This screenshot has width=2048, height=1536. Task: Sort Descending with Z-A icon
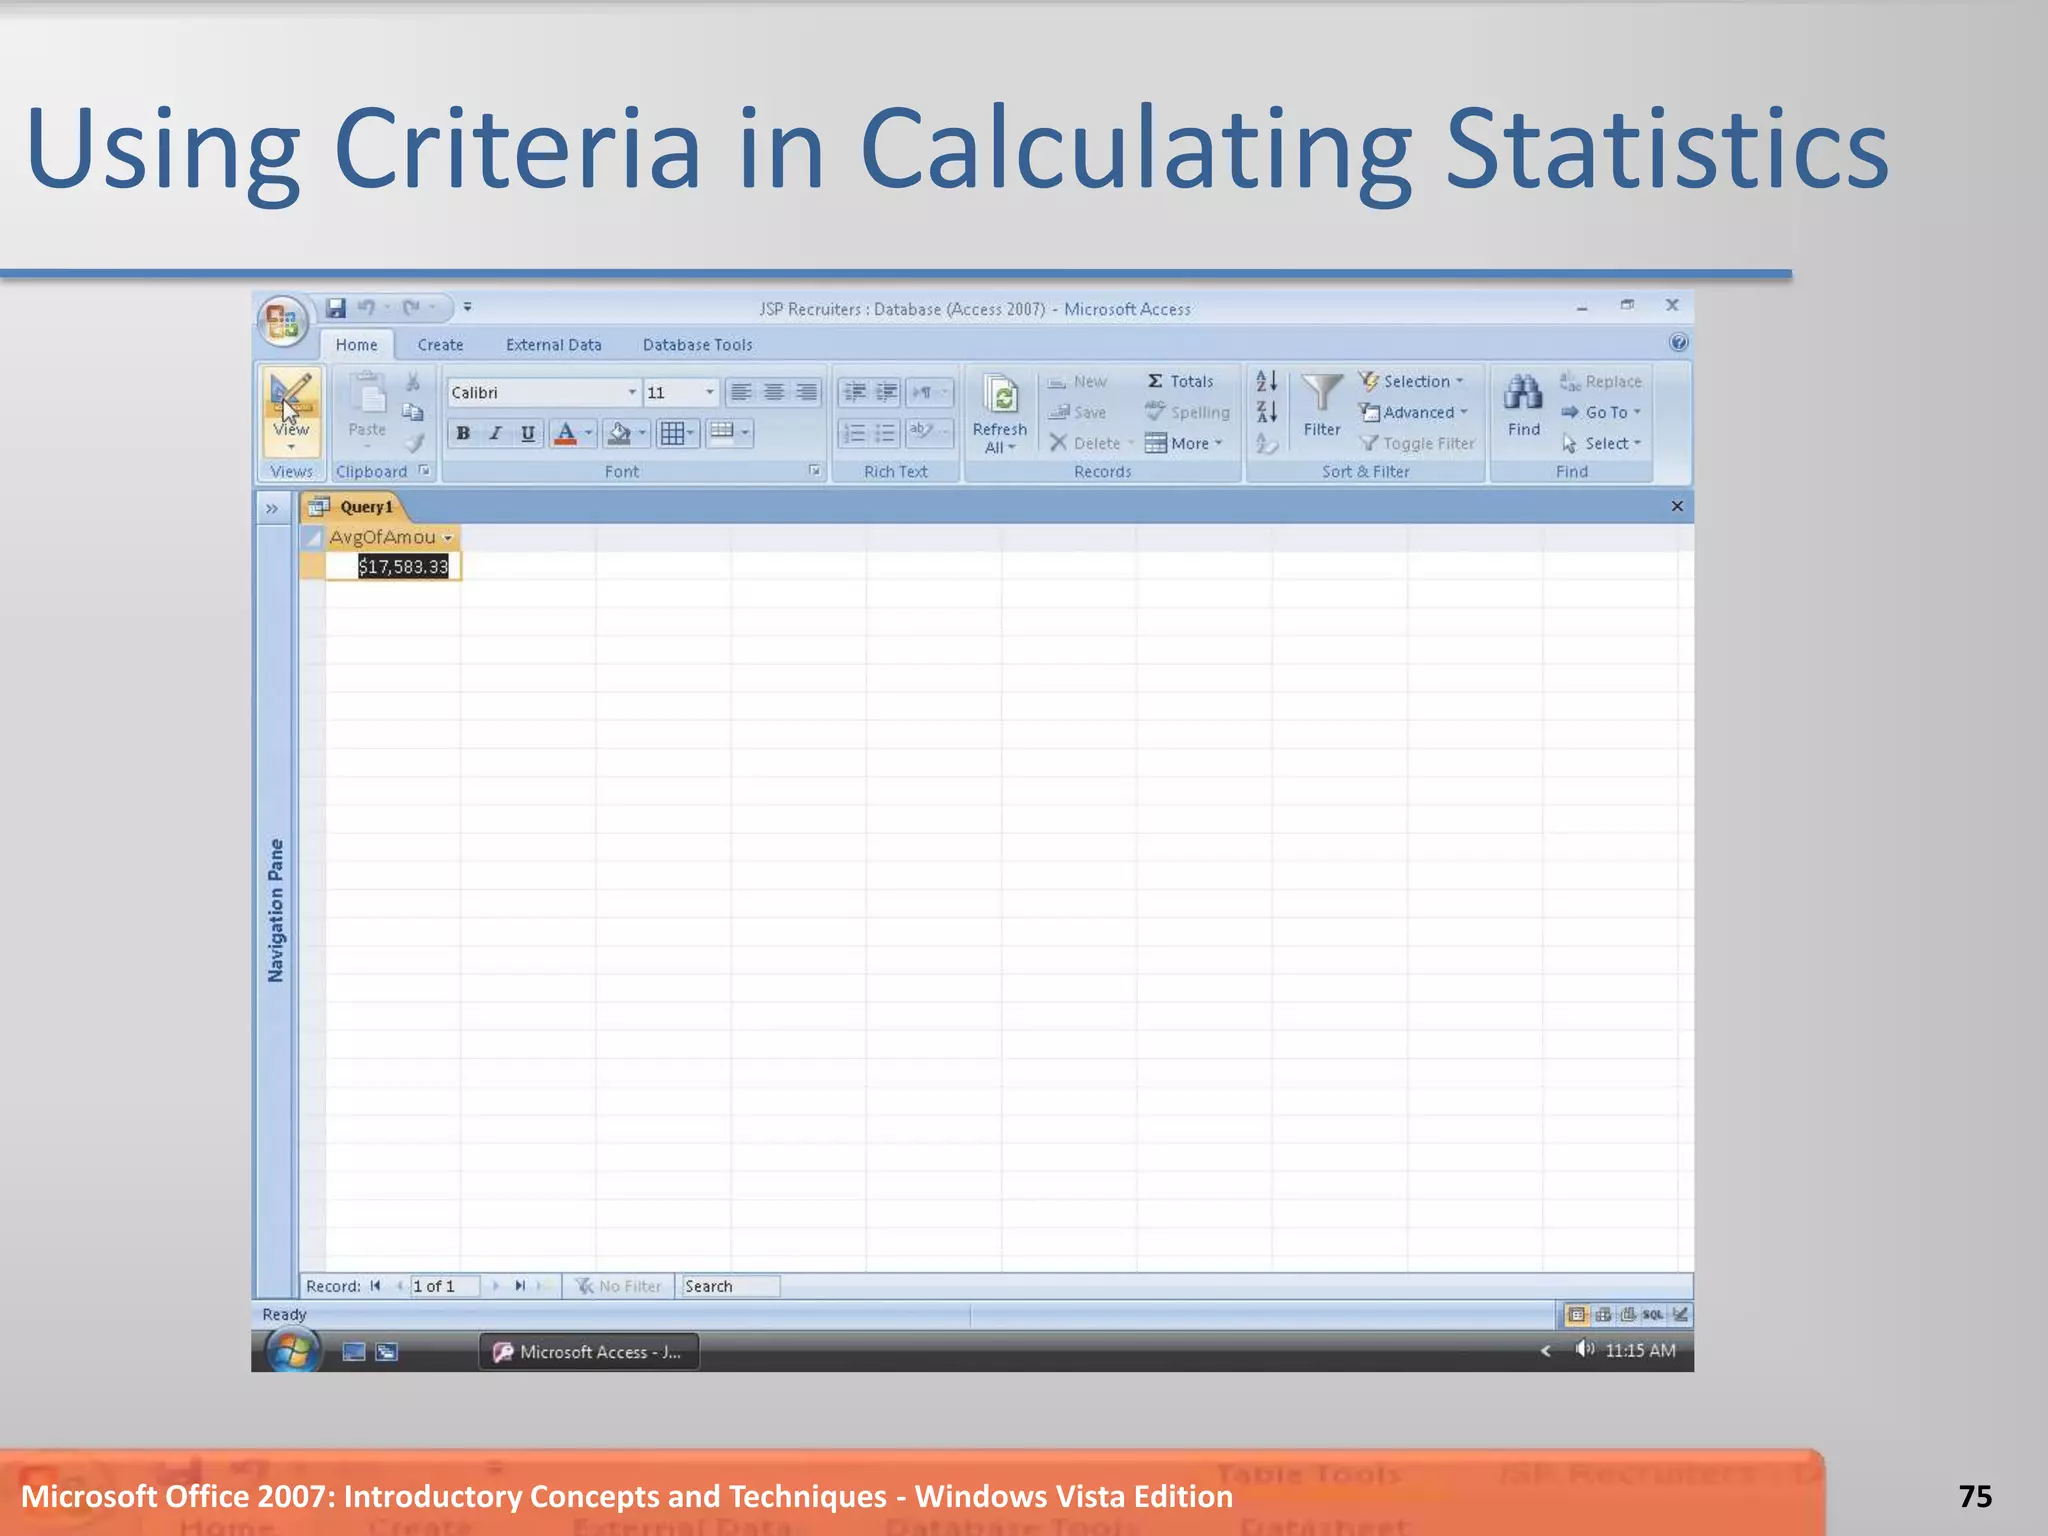pyautogui.click(x=1267, y=412)
